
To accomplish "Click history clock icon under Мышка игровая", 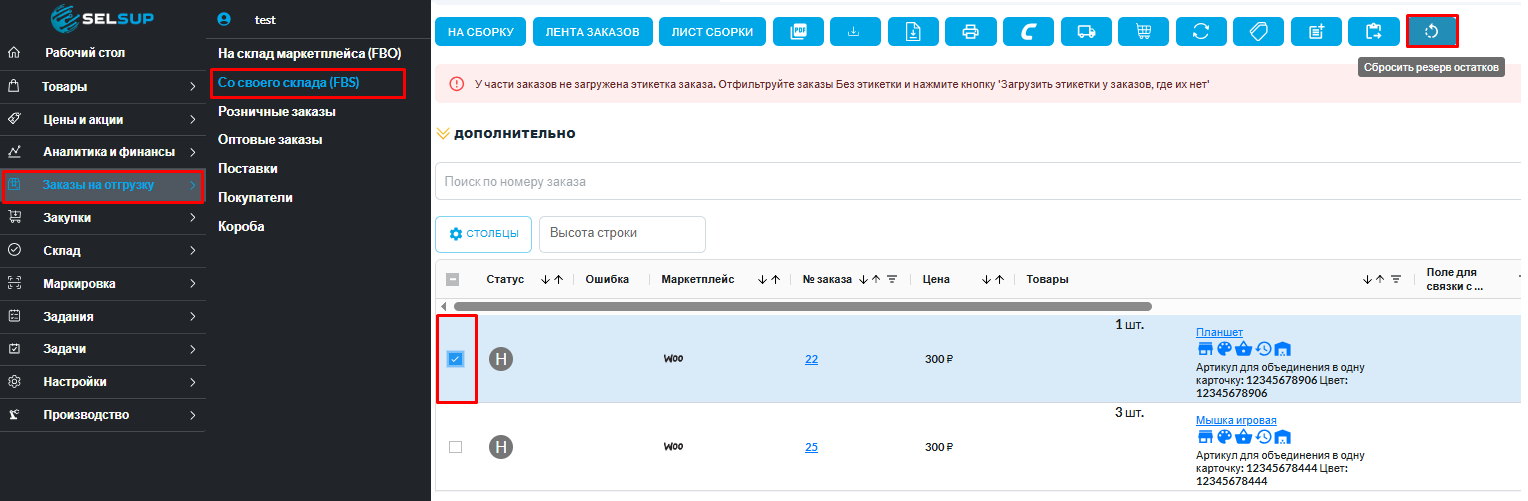I will (1263, 436).
